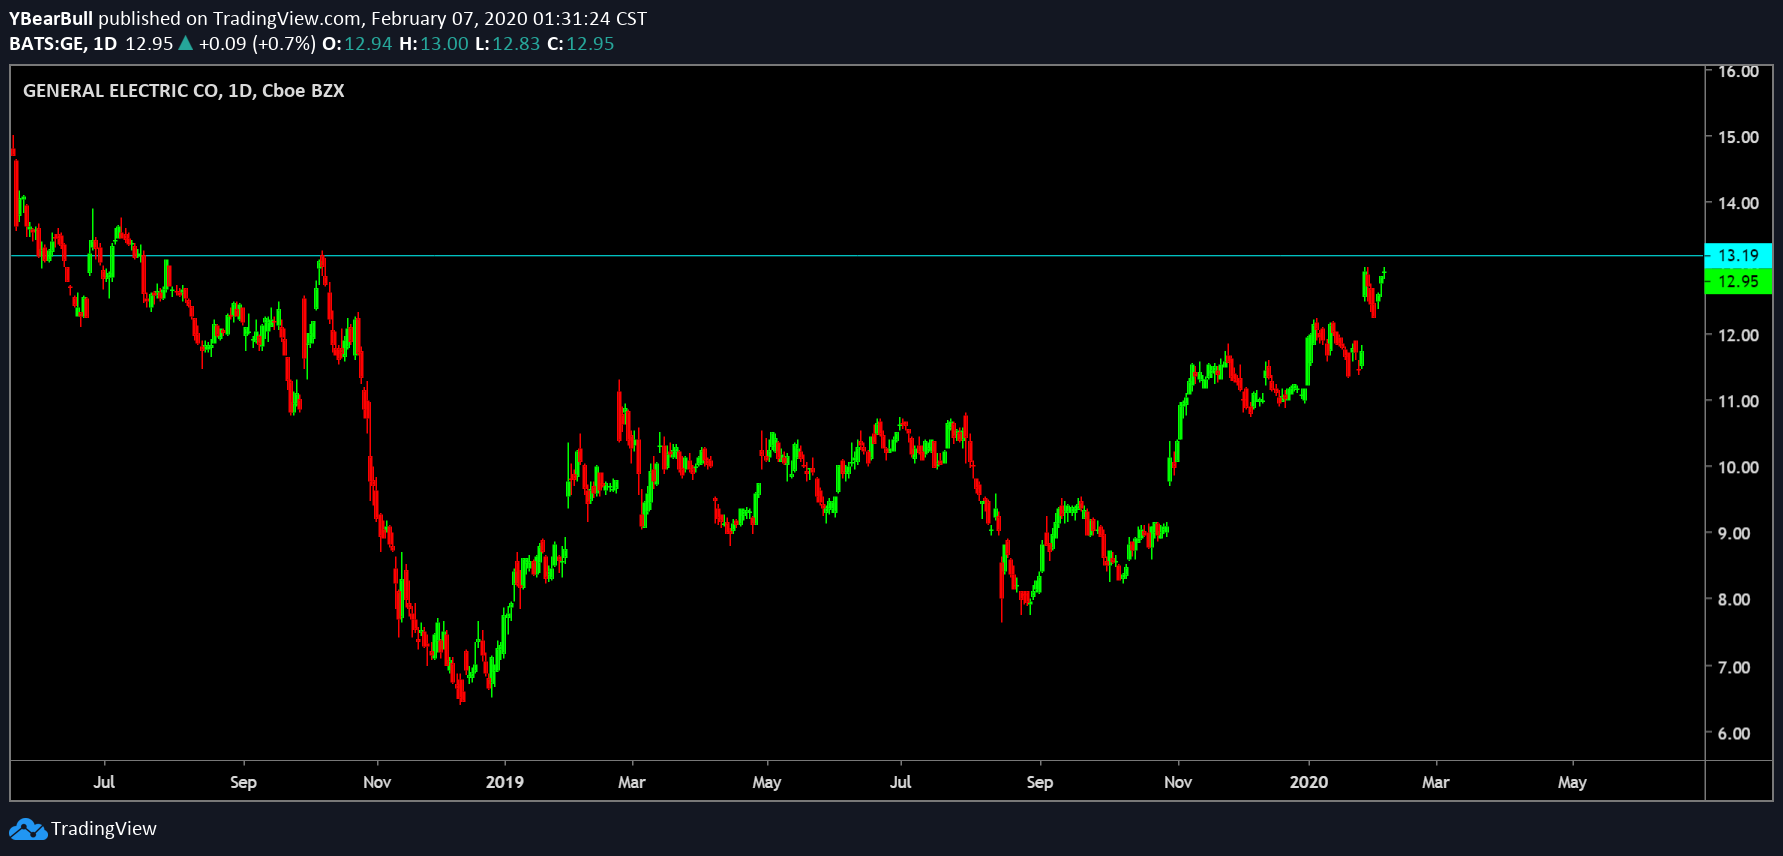Select the YBearBull author name
1783x856 pixels.
click(51, 19)
